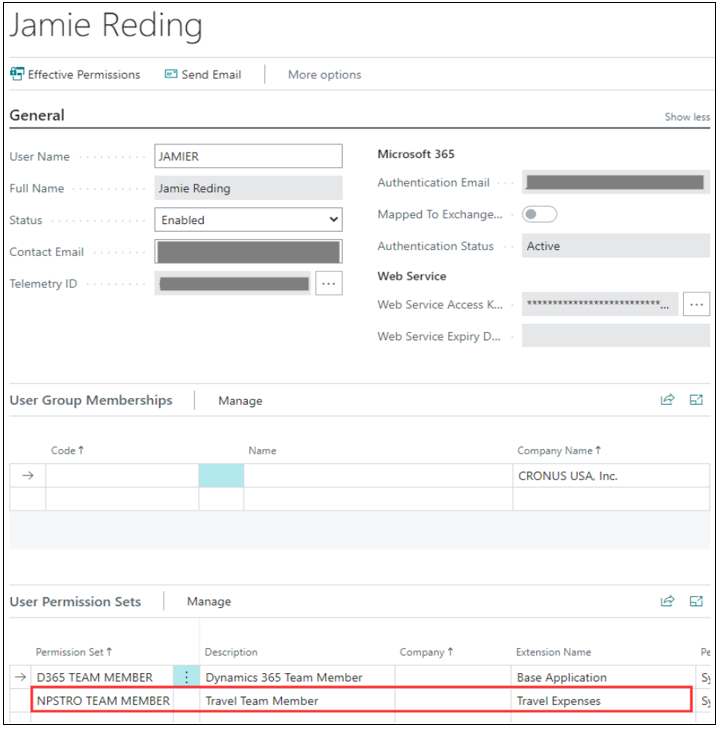Toggle Mapped To Exchange switch

pos(539,214)
